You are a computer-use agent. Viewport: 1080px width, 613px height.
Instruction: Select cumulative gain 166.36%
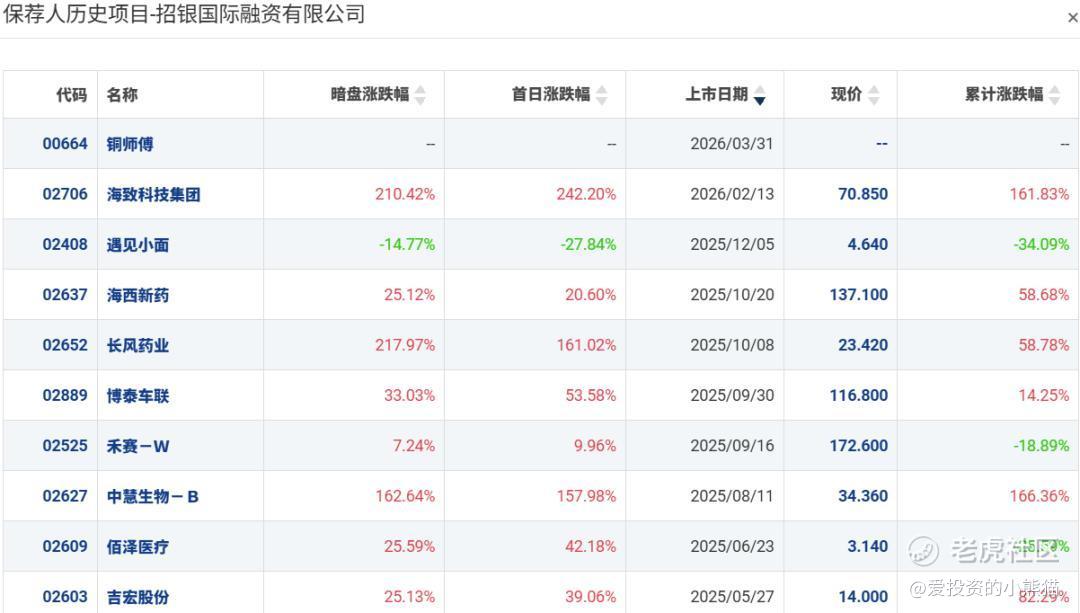pyautogui.click(x=1039, y=496)
